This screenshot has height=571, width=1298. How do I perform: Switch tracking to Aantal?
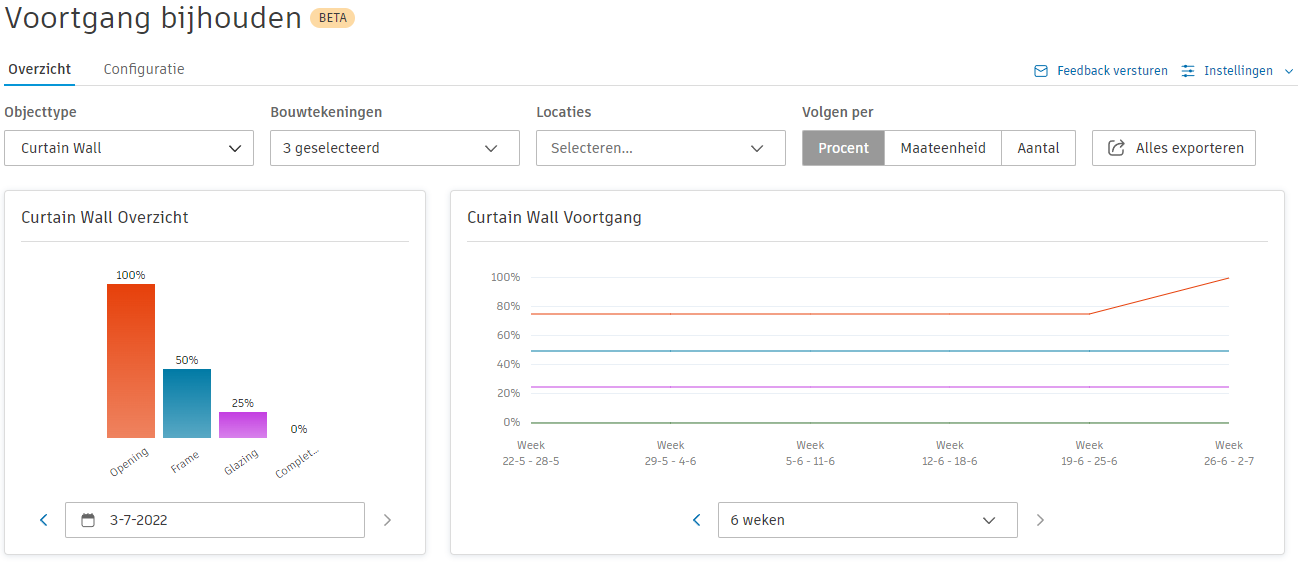coord(1038,148)
